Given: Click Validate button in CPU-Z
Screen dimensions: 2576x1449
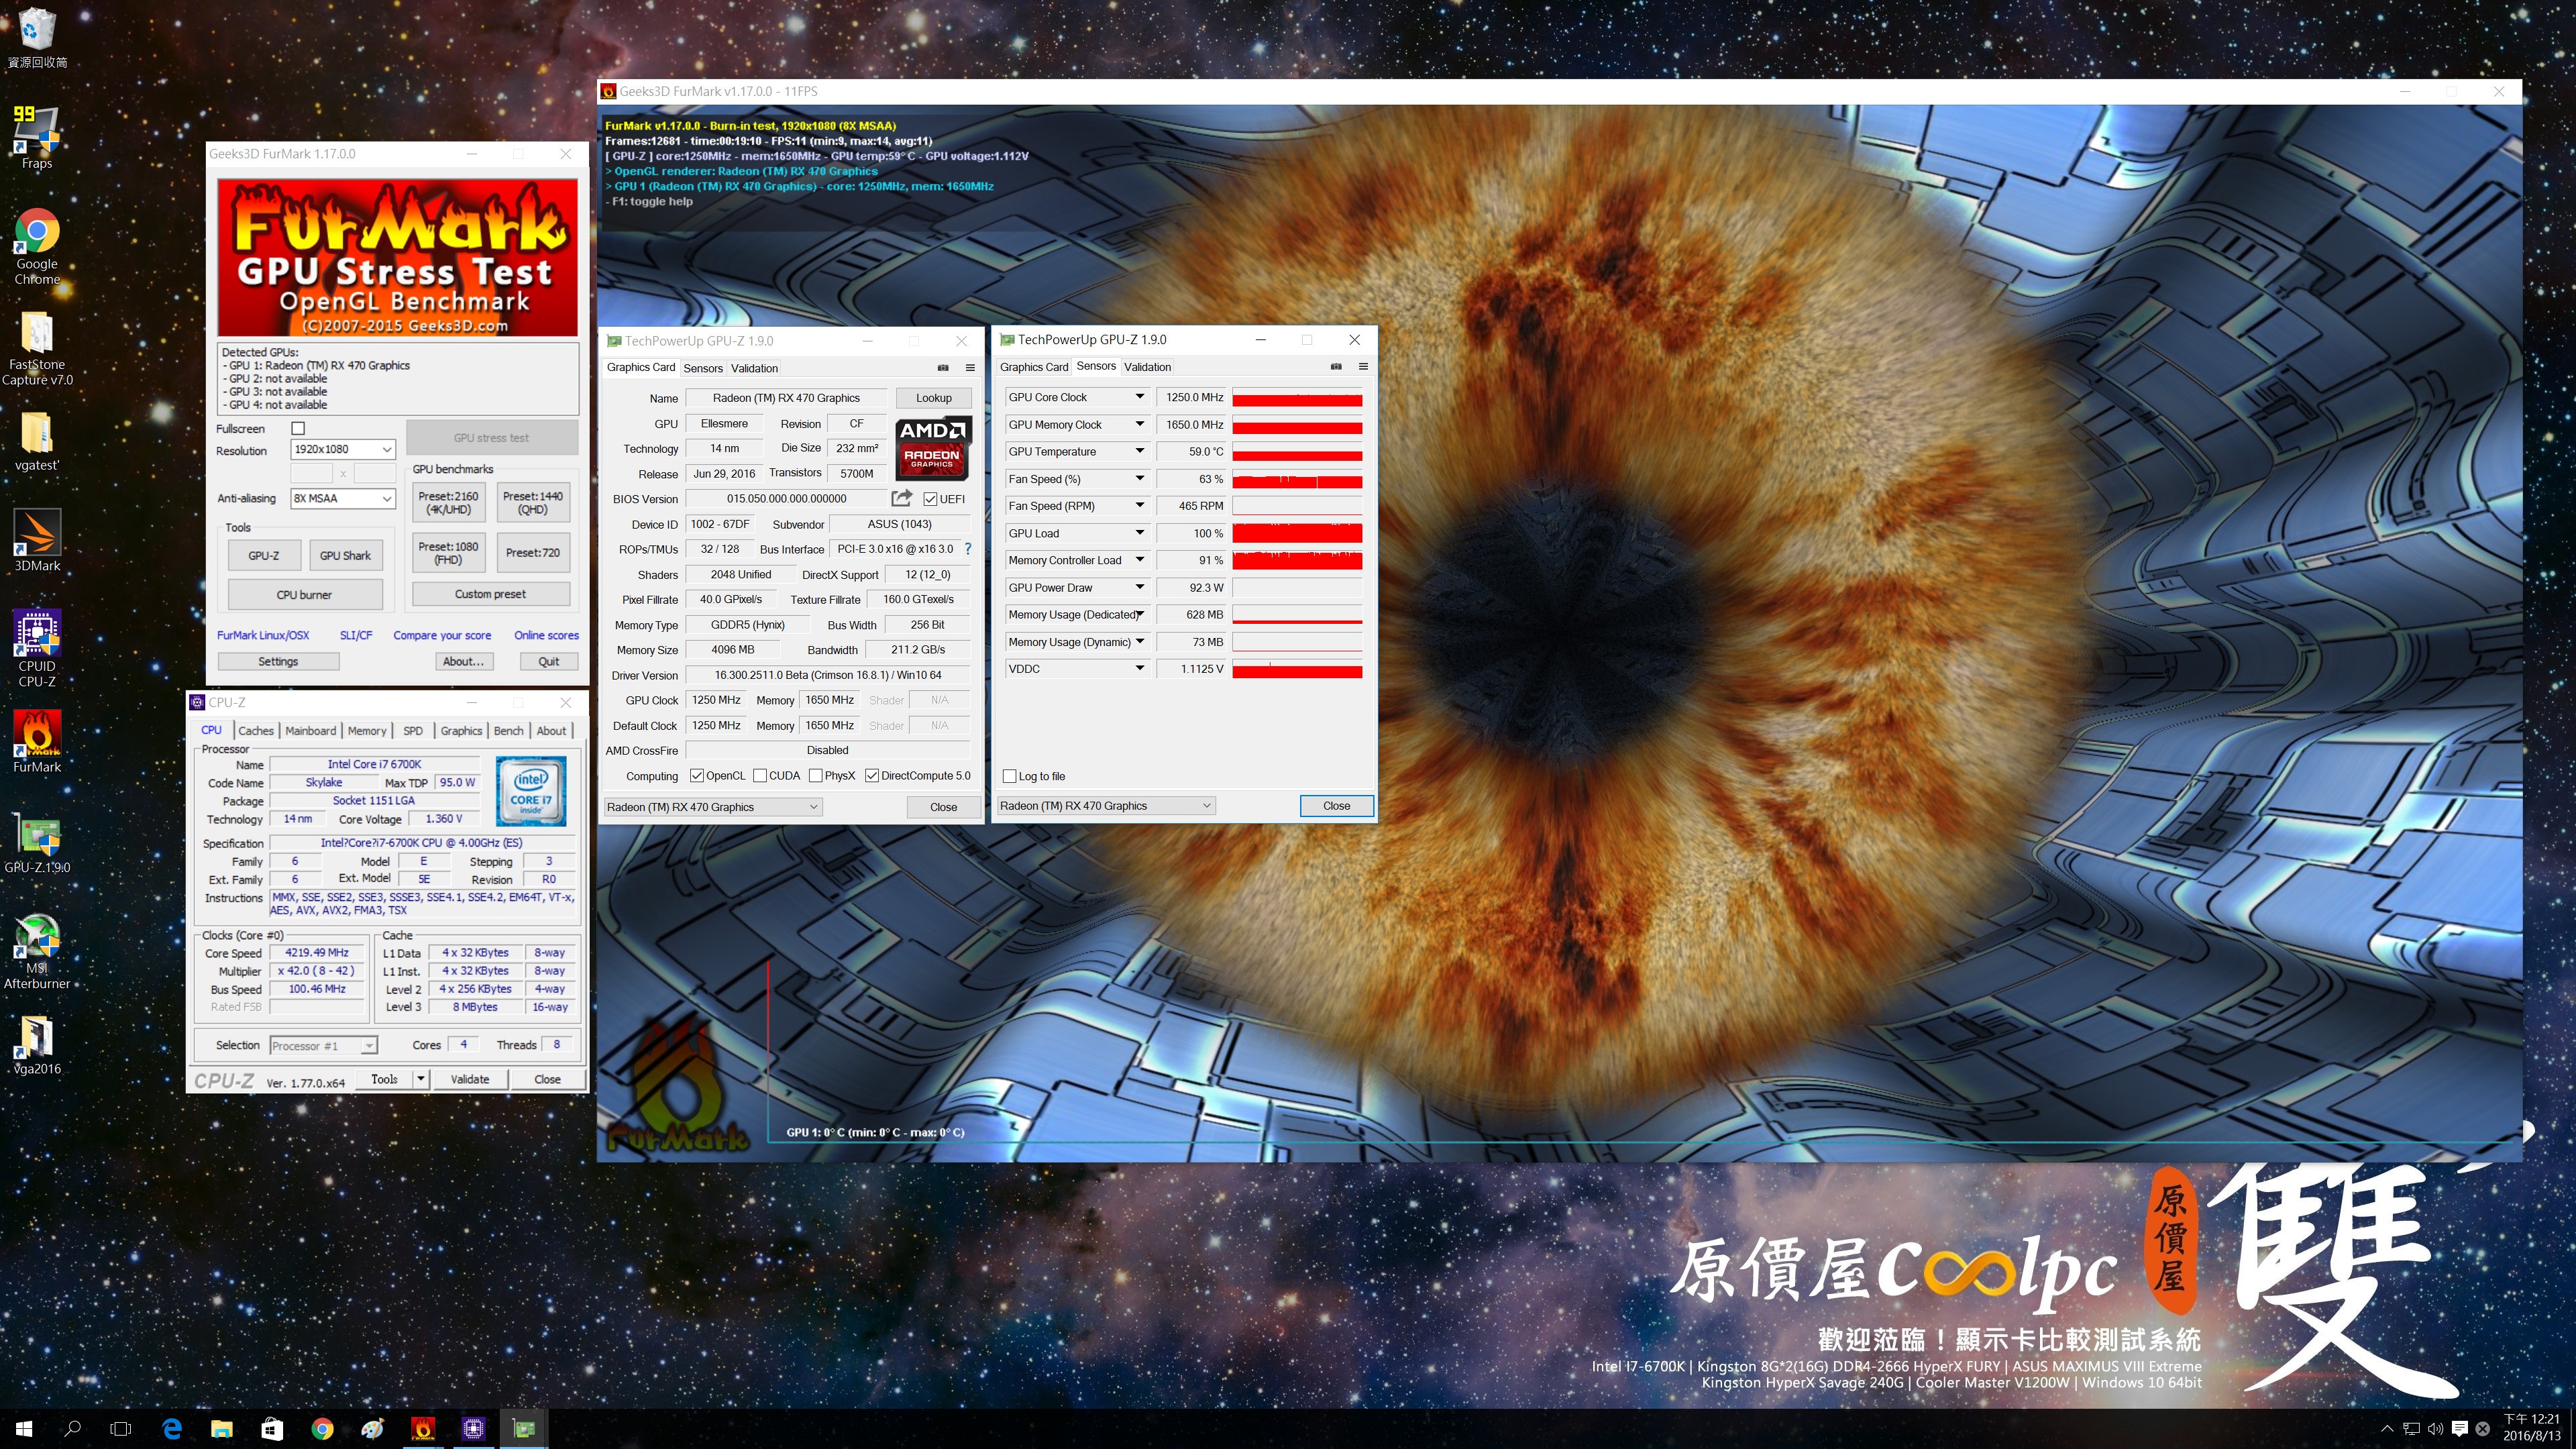Looking at the screenshot, I should pos(470,1079).
